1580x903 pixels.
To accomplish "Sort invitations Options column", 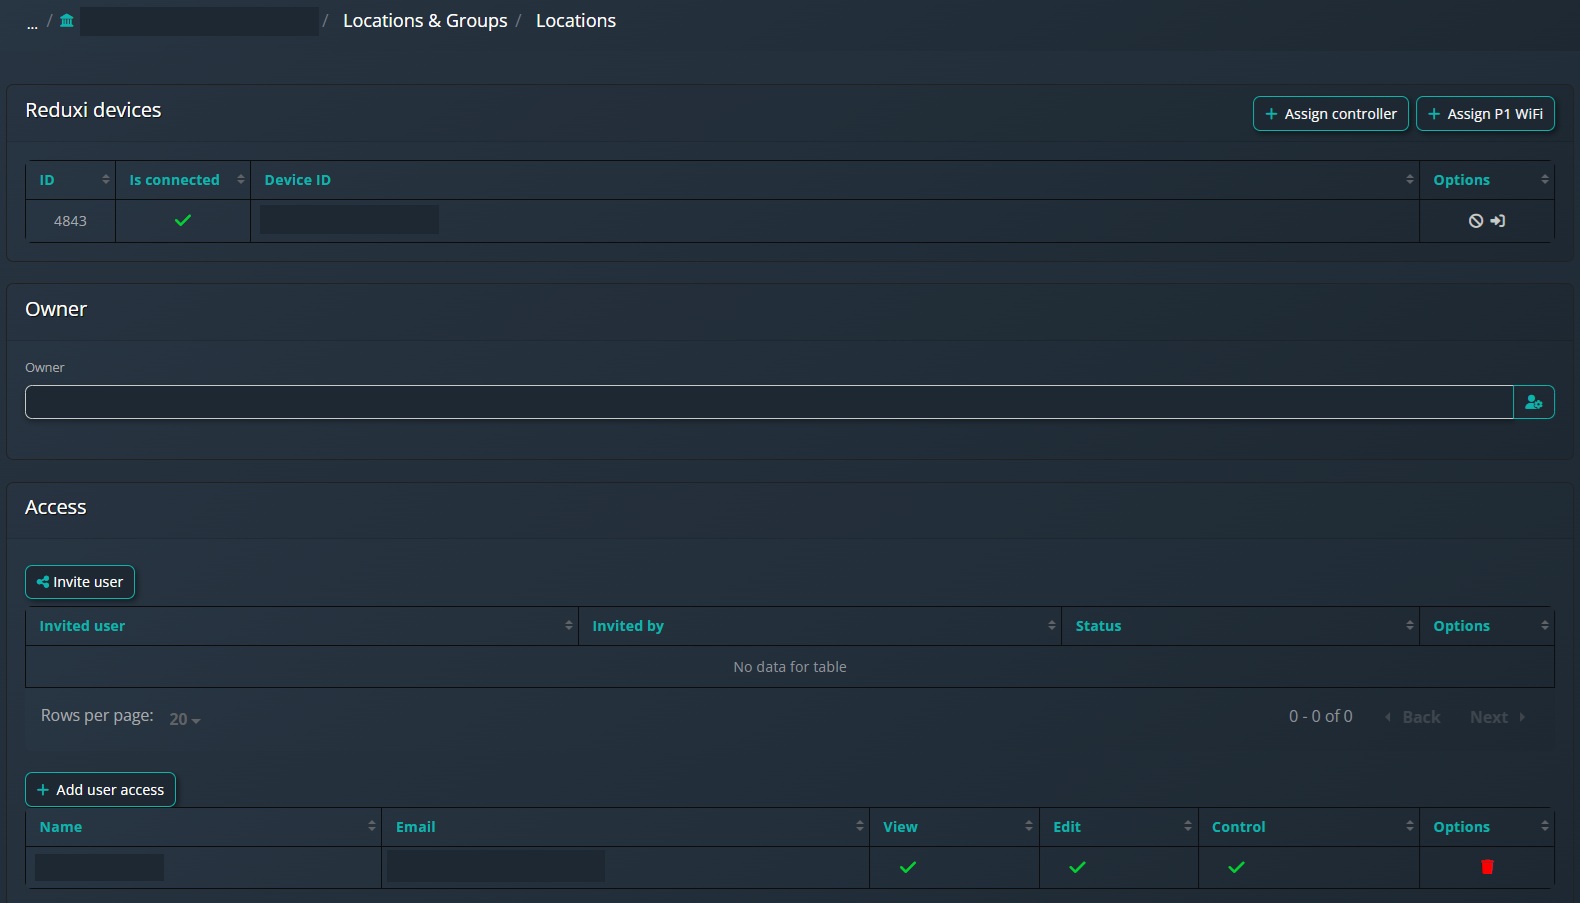I will (1487, 626).
